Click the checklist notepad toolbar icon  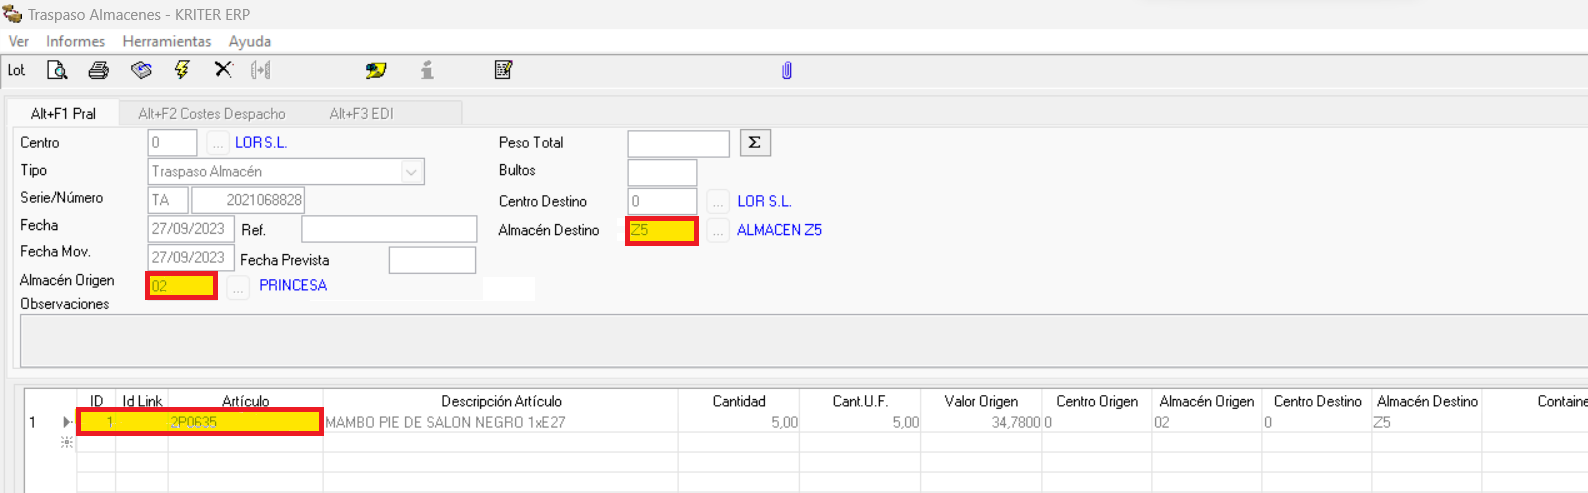tap(503, 69)
